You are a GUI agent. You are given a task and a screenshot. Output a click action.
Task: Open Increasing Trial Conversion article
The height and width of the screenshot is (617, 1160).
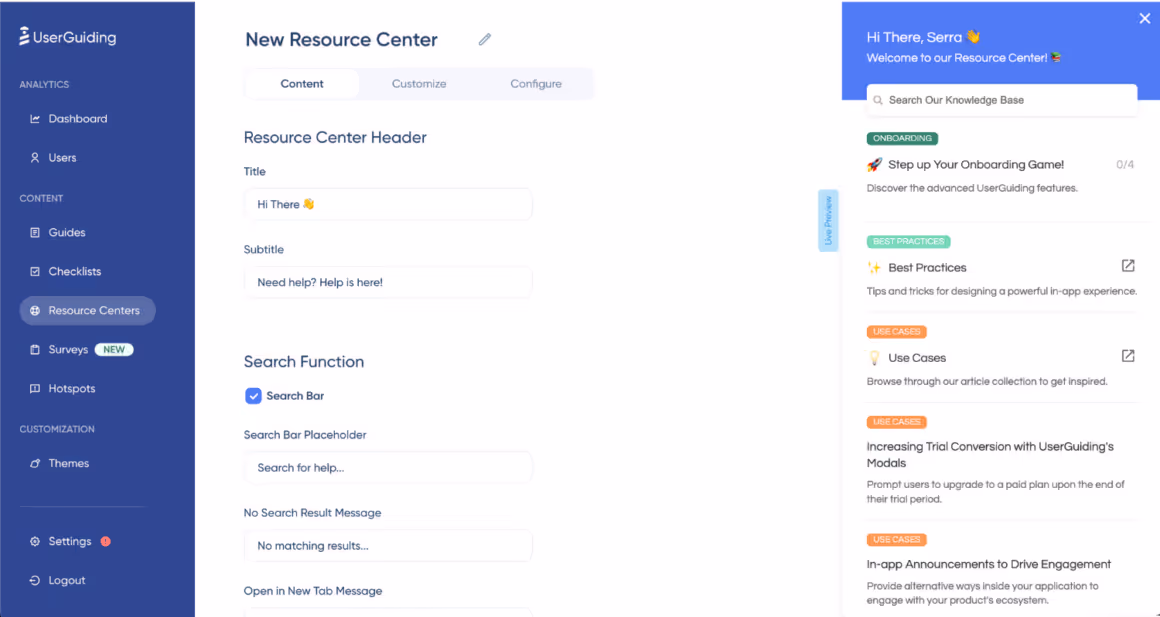point(990,455)
